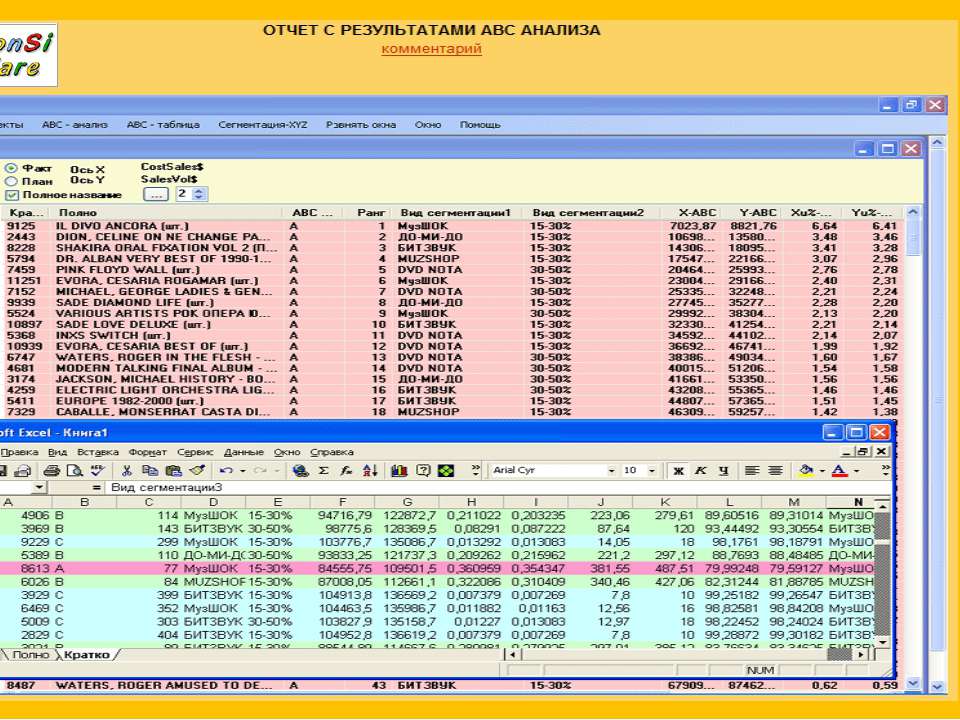
Task: Activate the Format Painter brush
Action: pos(197,470)
